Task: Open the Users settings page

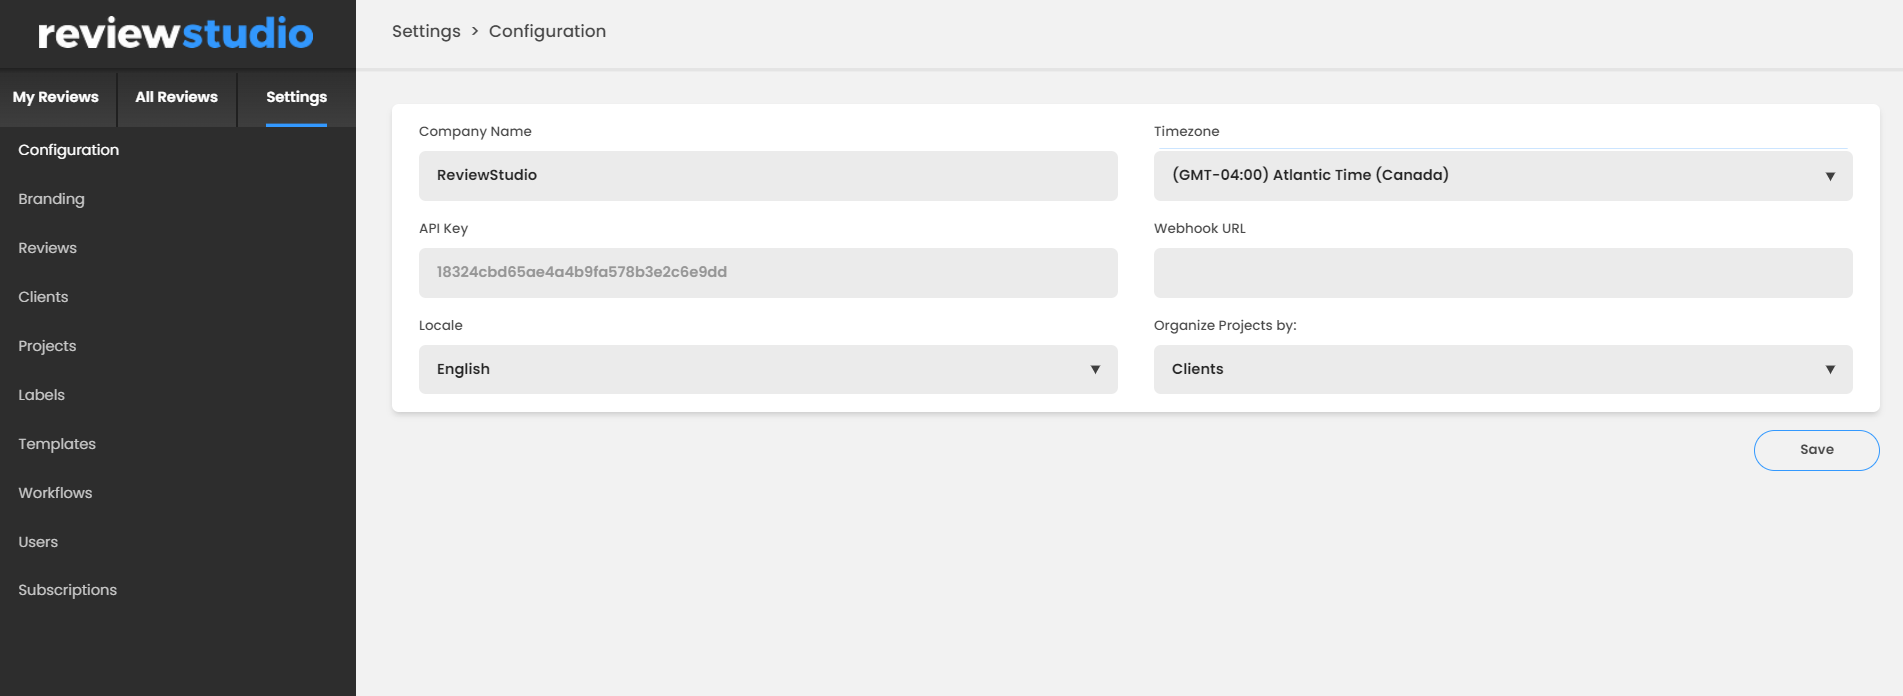Action: [x=38, y=542]
